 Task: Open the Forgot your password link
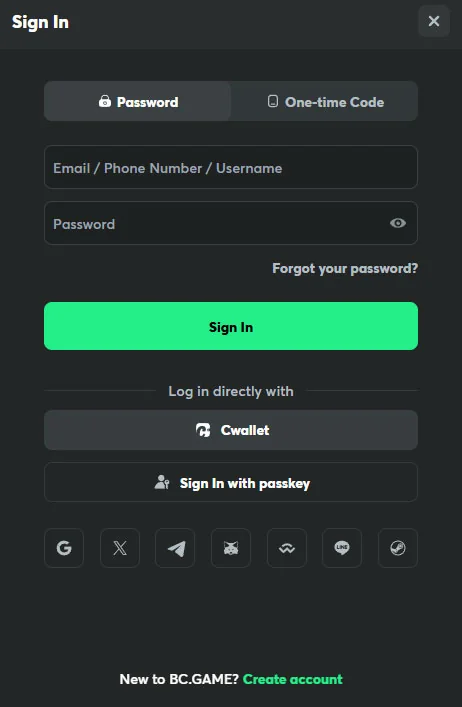pyautogui.click(x=345, y=268)
